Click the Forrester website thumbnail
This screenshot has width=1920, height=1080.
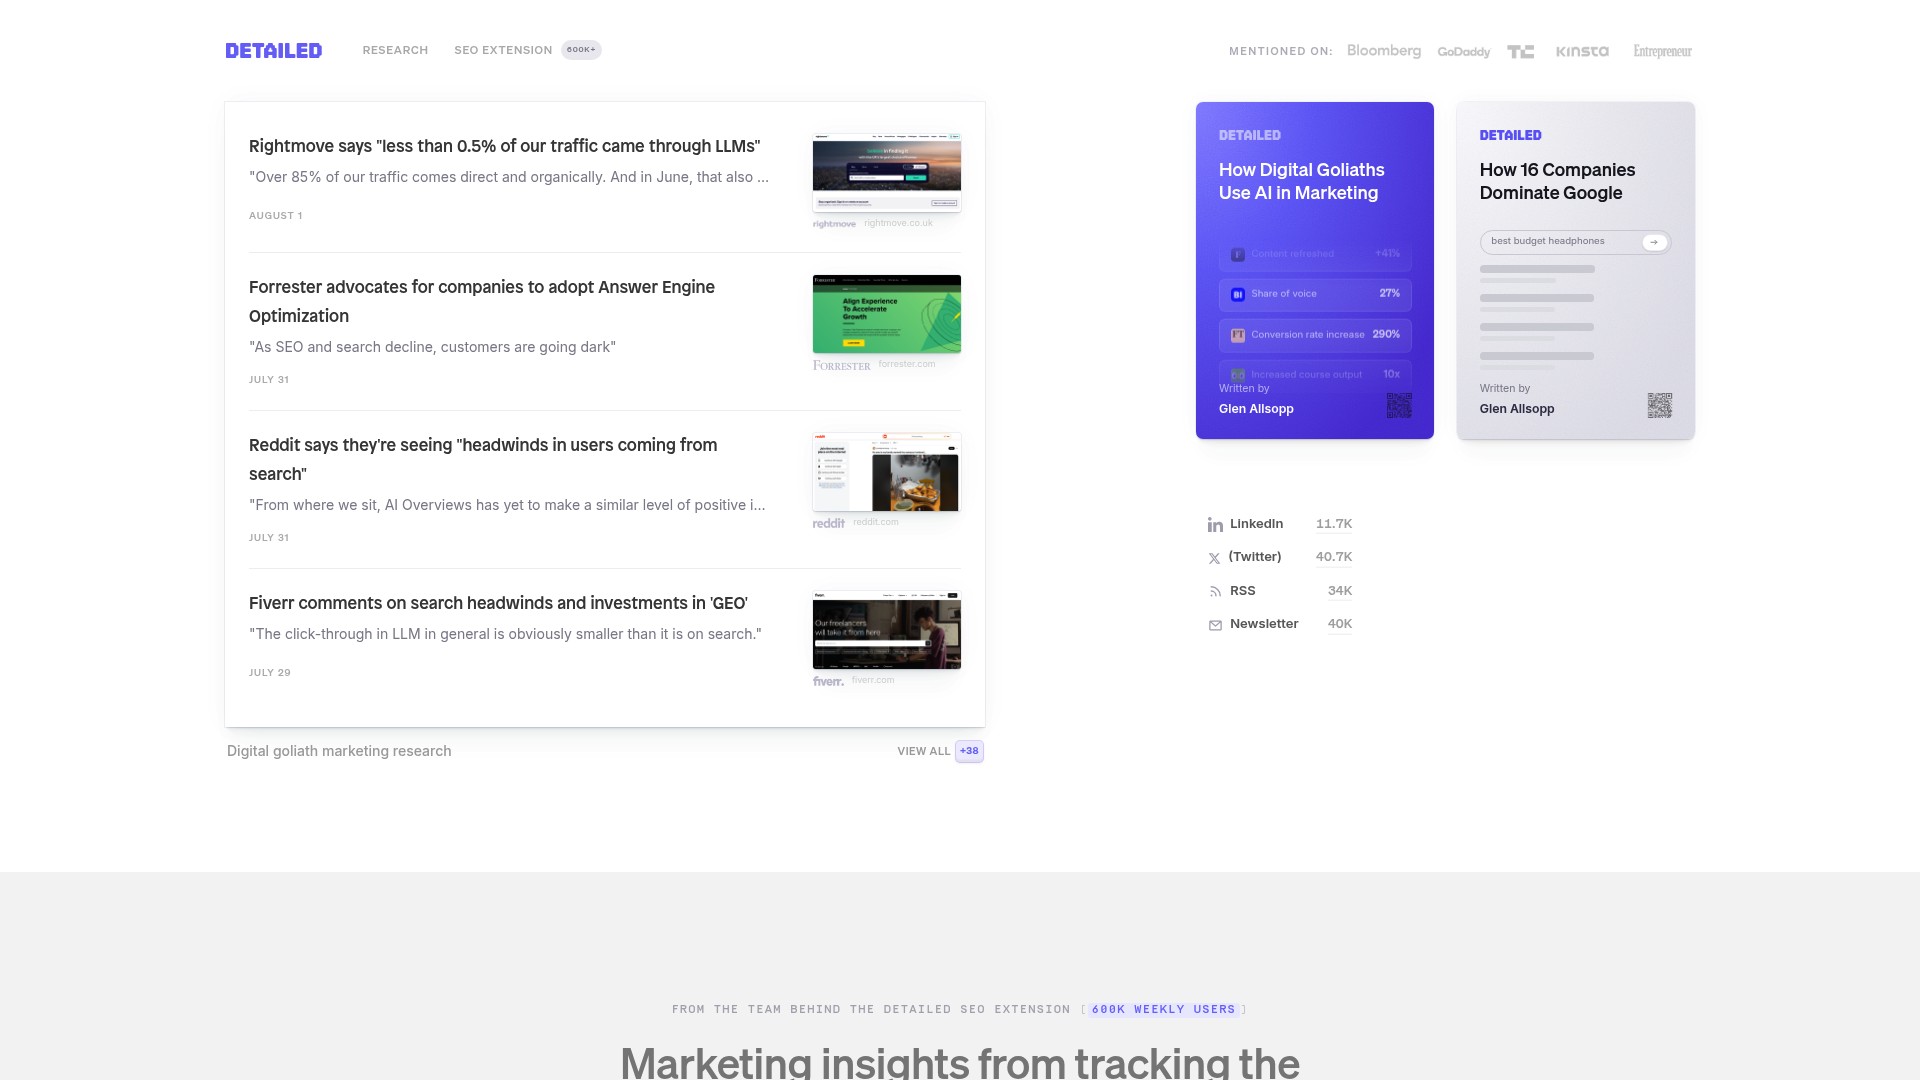(x=887, y=314)
